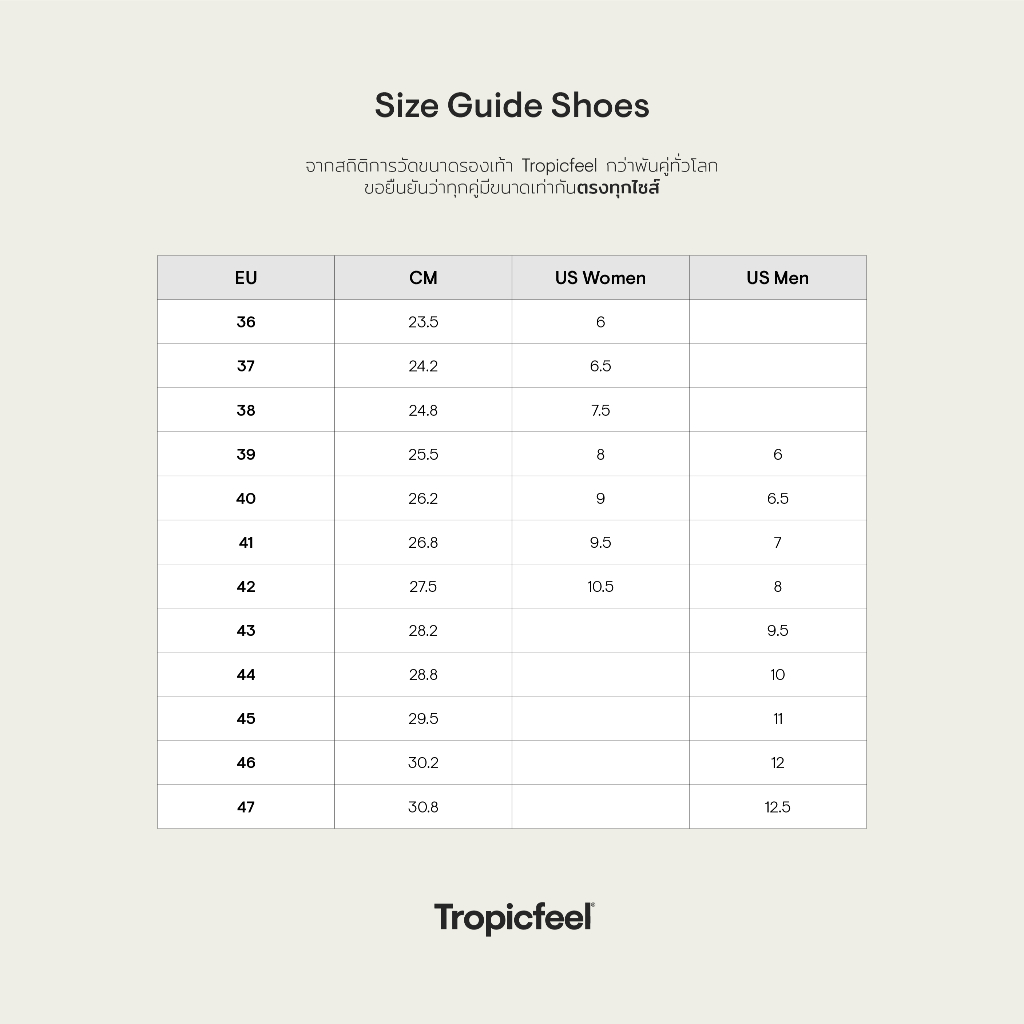
Task: Select EU size 36 cell
Action: (246, 322)
